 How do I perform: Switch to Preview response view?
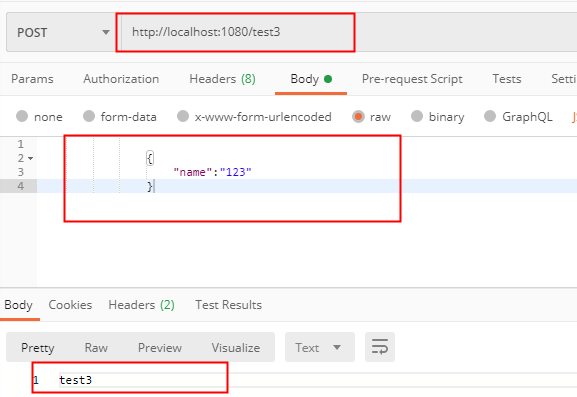[x=160, y=347]
